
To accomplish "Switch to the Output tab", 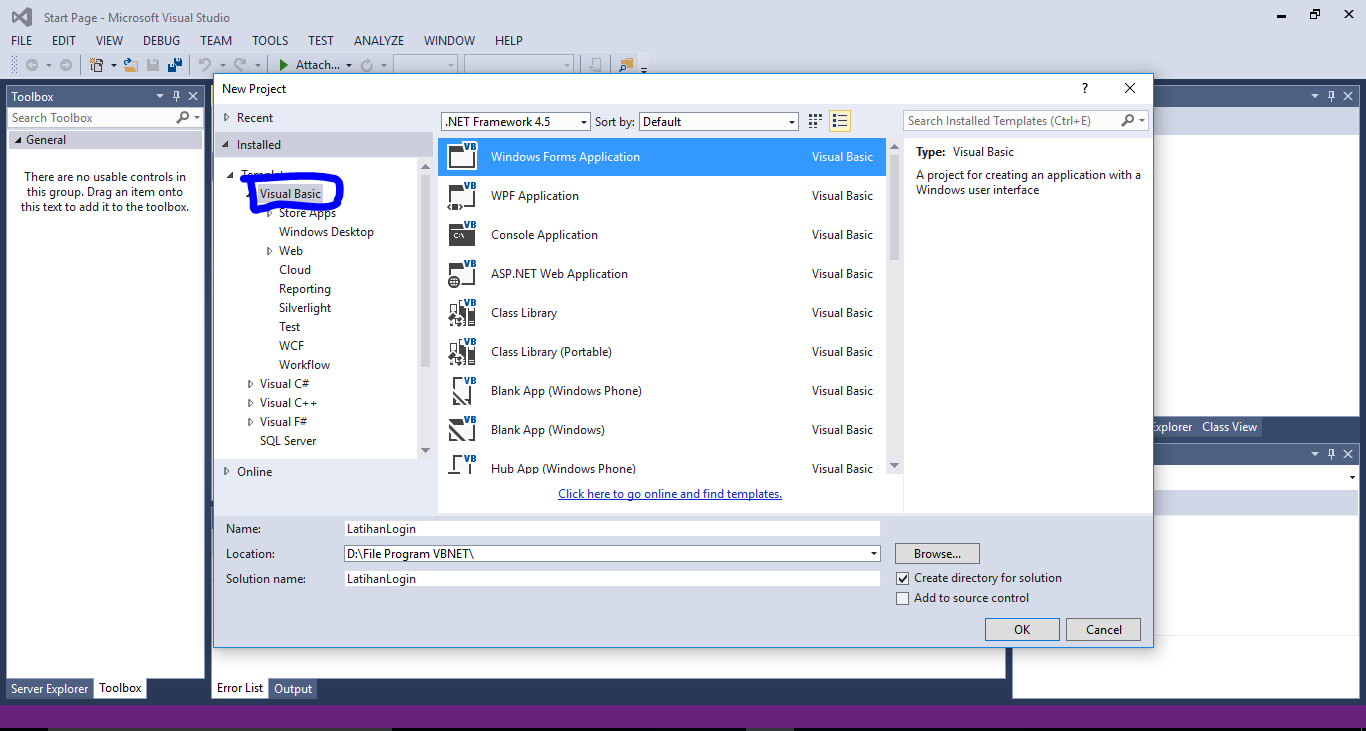I will [292, 688].
